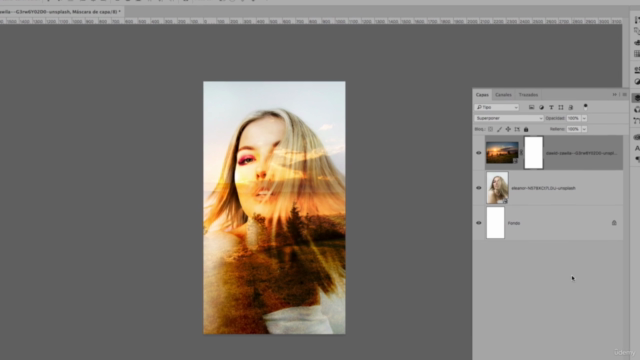Click lock transparent pixels icon
Screen dimensions: 640x360
(x=490, y=129)
